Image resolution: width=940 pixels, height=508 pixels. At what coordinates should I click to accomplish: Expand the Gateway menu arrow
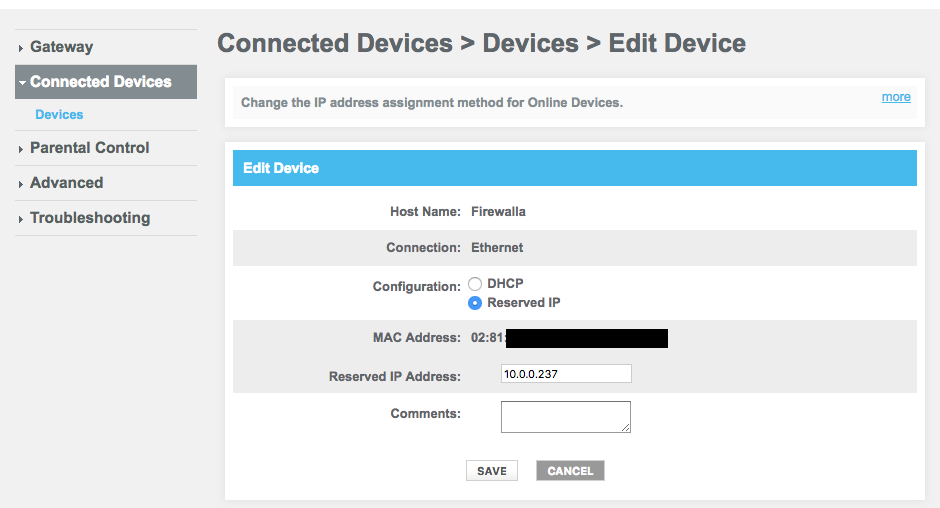point(21,48)
